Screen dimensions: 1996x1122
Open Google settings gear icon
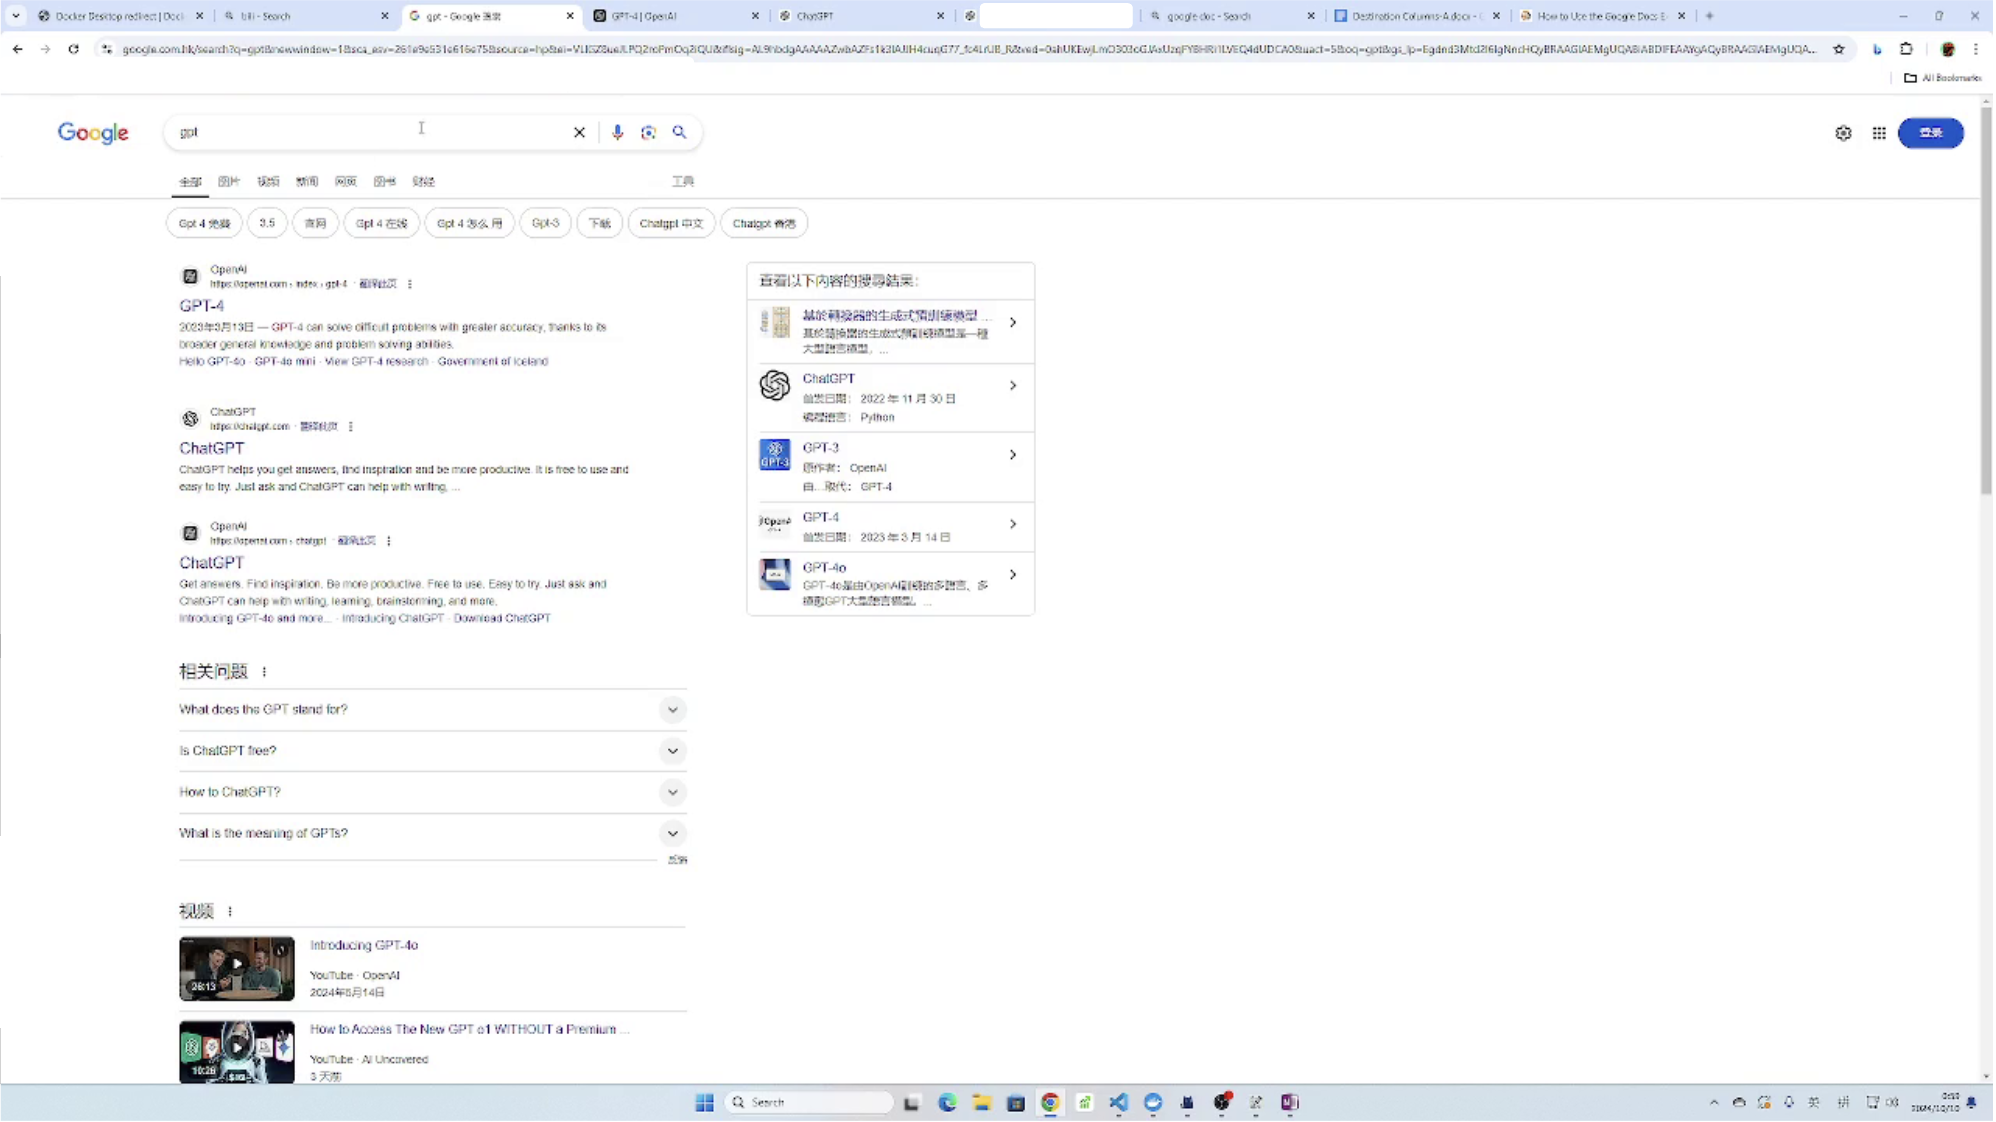(1844, 133)
